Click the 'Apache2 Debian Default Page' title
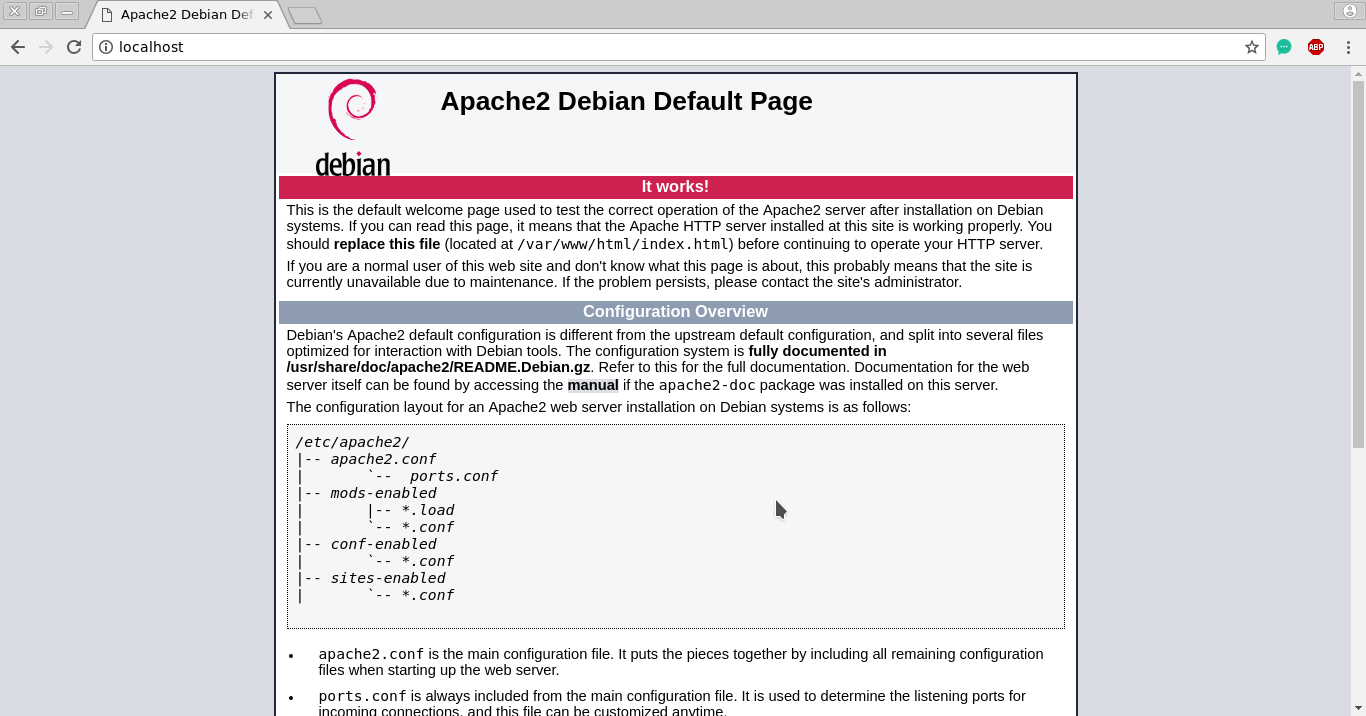This screenshot has width=1366, height=716. pyautogui.click(x=626, y=101)
